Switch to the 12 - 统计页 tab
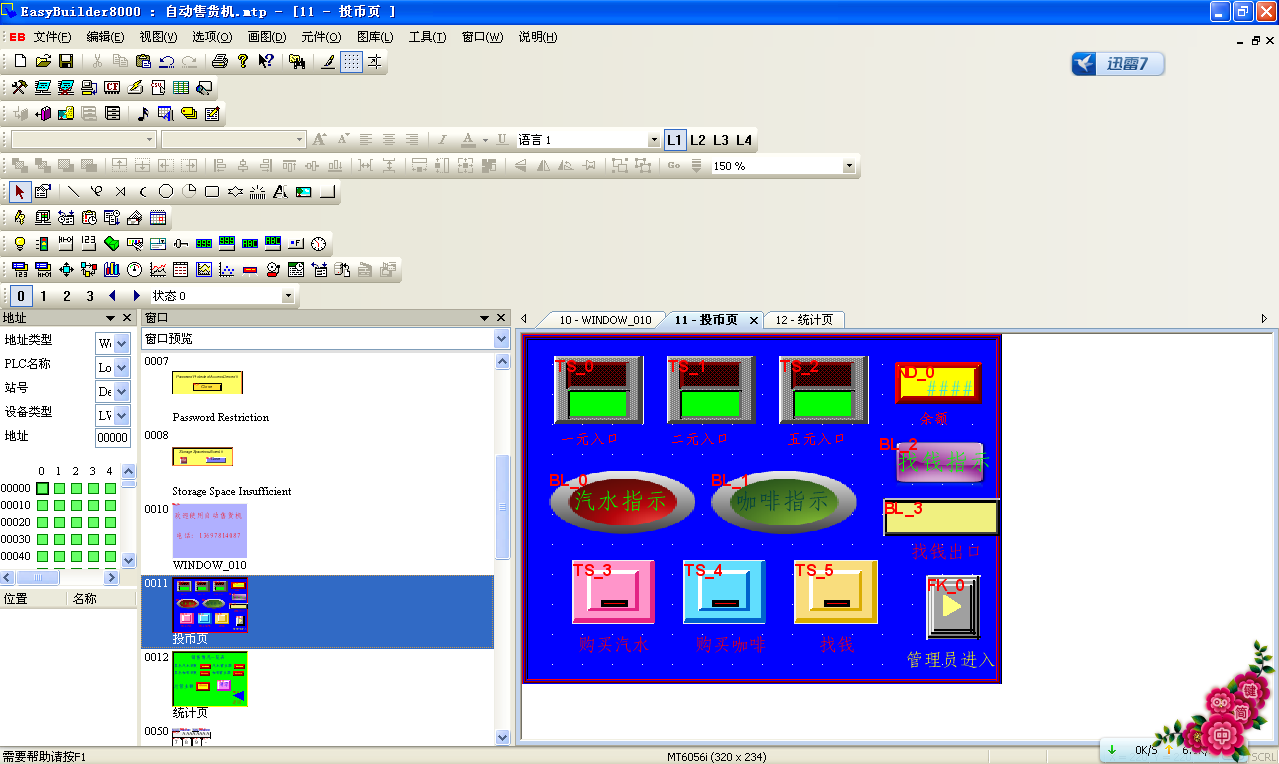The width and height of the screenshot is (1279, 764). click(804, 320)
